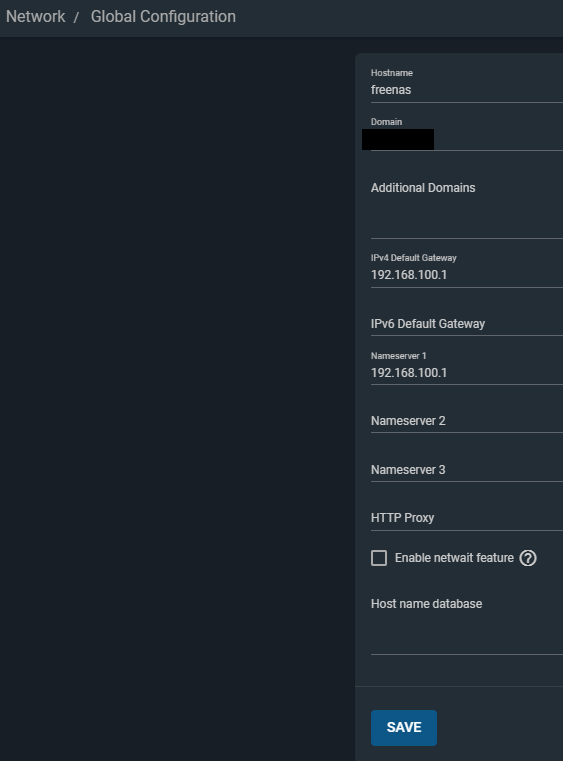The image size is (563, 761).
Task: Select the Global Configuration breadcrumb title
Action: point(163,17)
